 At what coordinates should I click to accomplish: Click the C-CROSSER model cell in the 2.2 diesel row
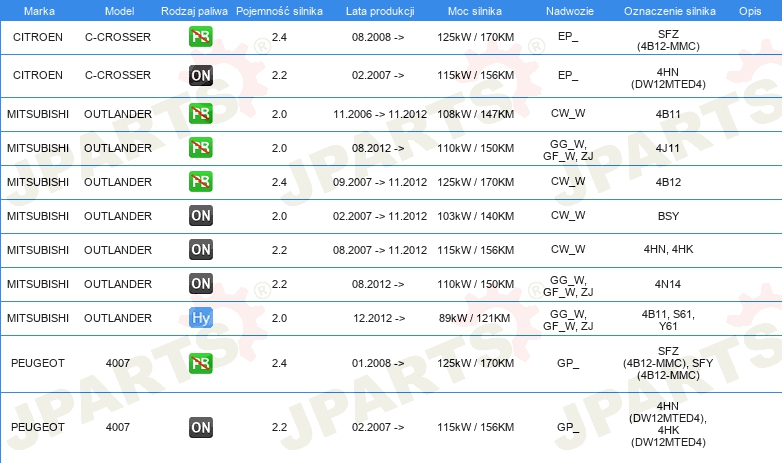118,75
